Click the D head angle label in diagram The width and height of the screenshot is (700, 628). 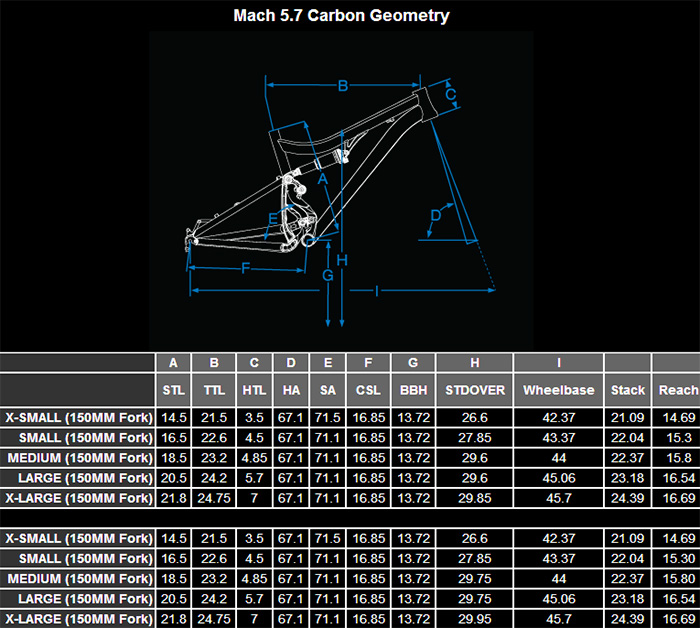coord(436,216)
